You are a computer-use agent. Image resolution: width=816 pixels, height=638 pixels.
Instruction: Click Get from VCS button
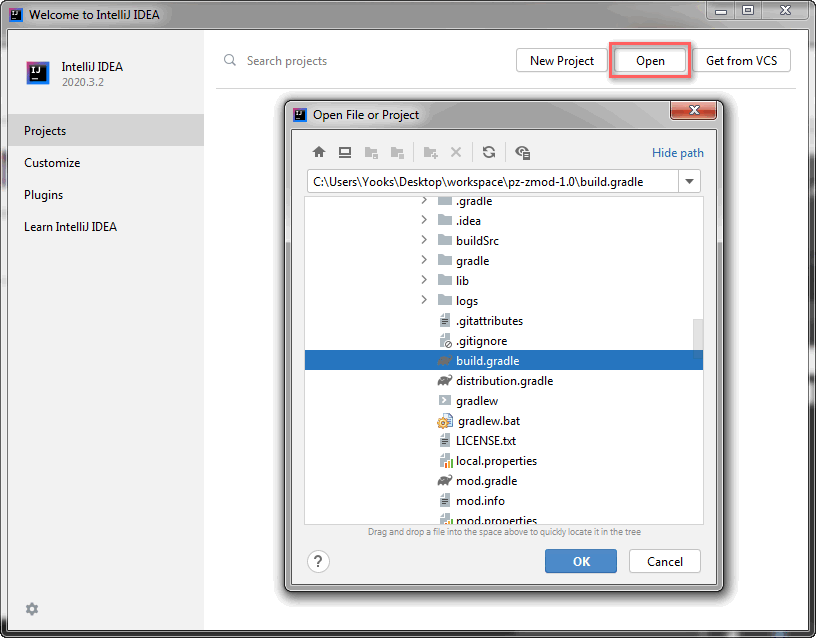[741, 60]
